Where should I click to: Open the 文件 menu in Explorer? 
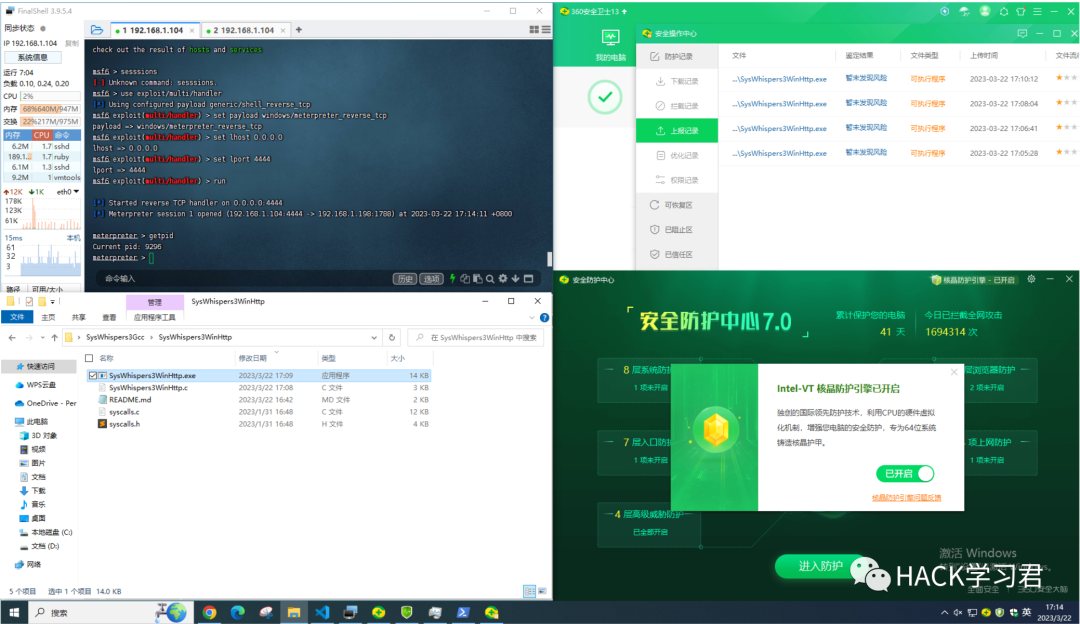click(17, 318)
